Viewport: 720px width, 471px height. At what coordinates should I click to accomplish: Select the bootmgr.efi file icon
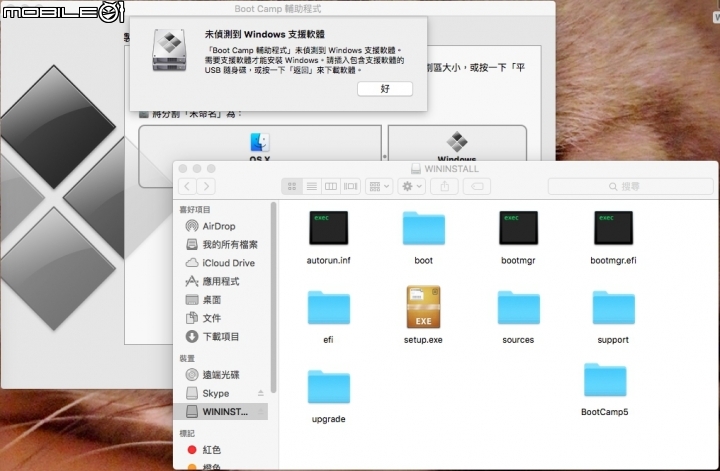(613, 228)
